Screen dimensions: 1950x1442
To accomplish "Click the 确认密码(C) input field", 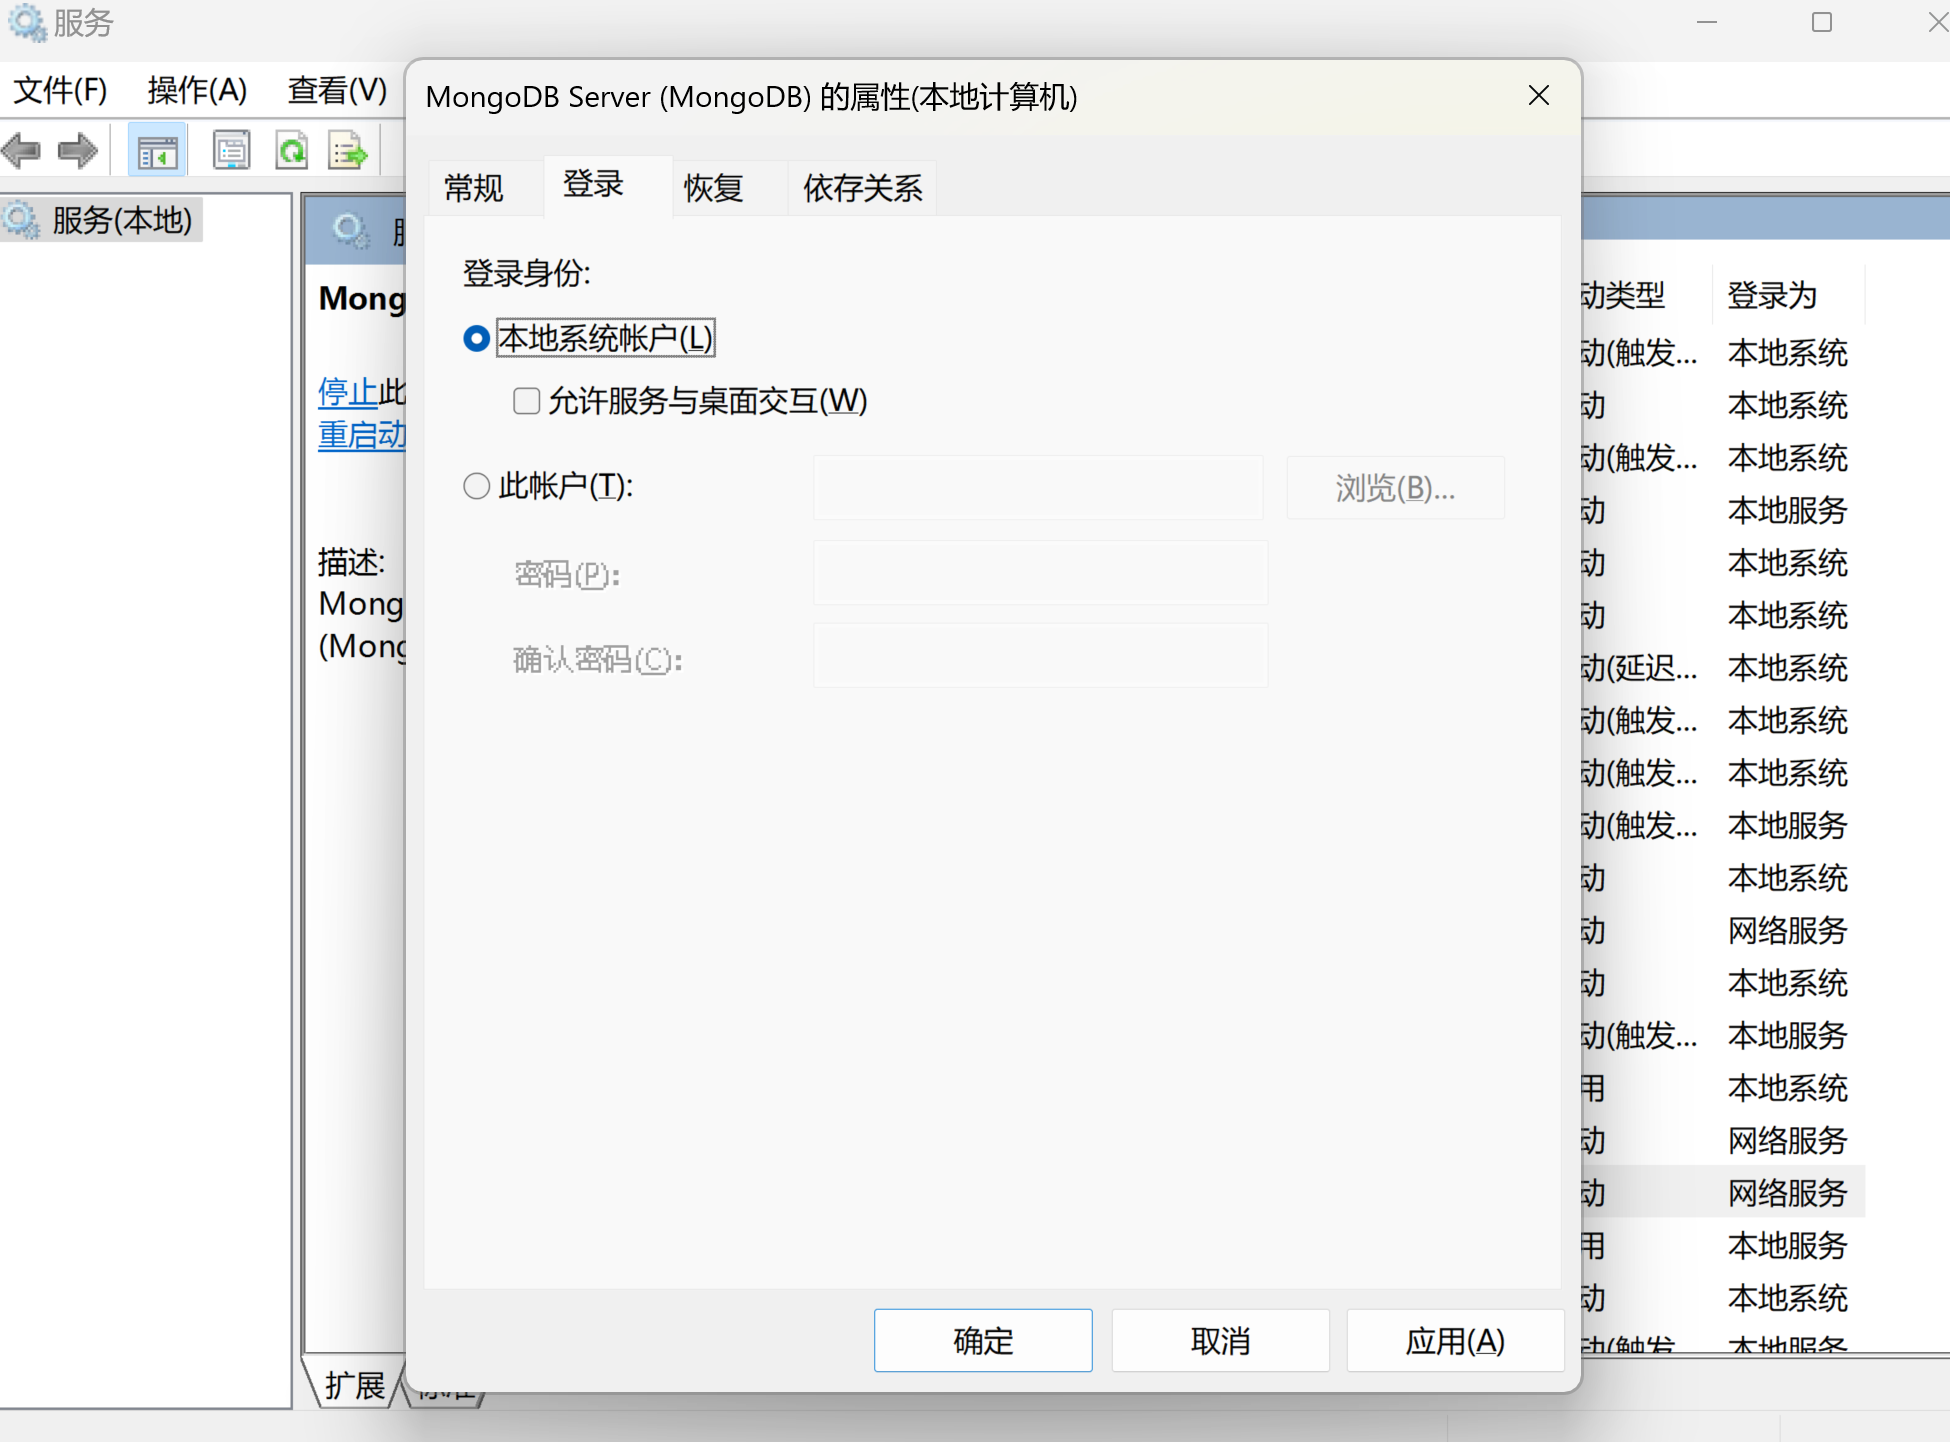I will click(1040, 656).
